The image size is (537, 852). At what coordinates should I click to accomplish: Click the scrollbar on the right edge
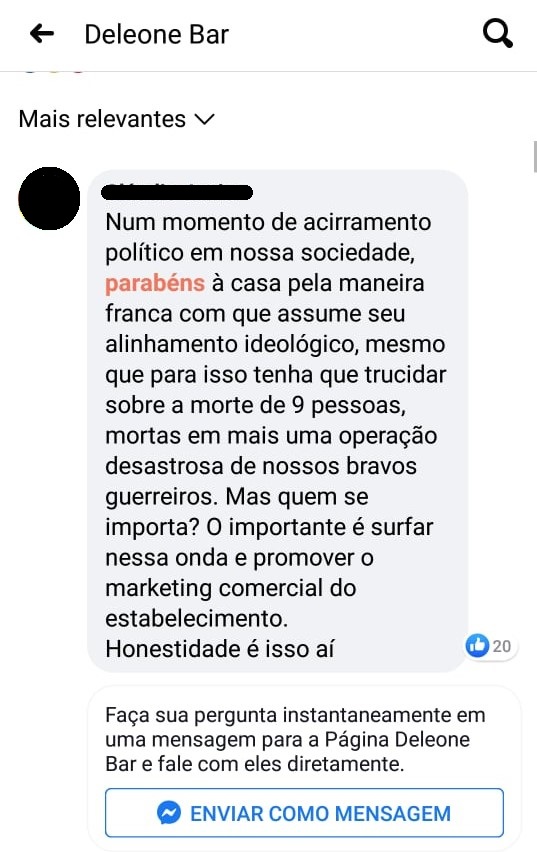point(535,156)
